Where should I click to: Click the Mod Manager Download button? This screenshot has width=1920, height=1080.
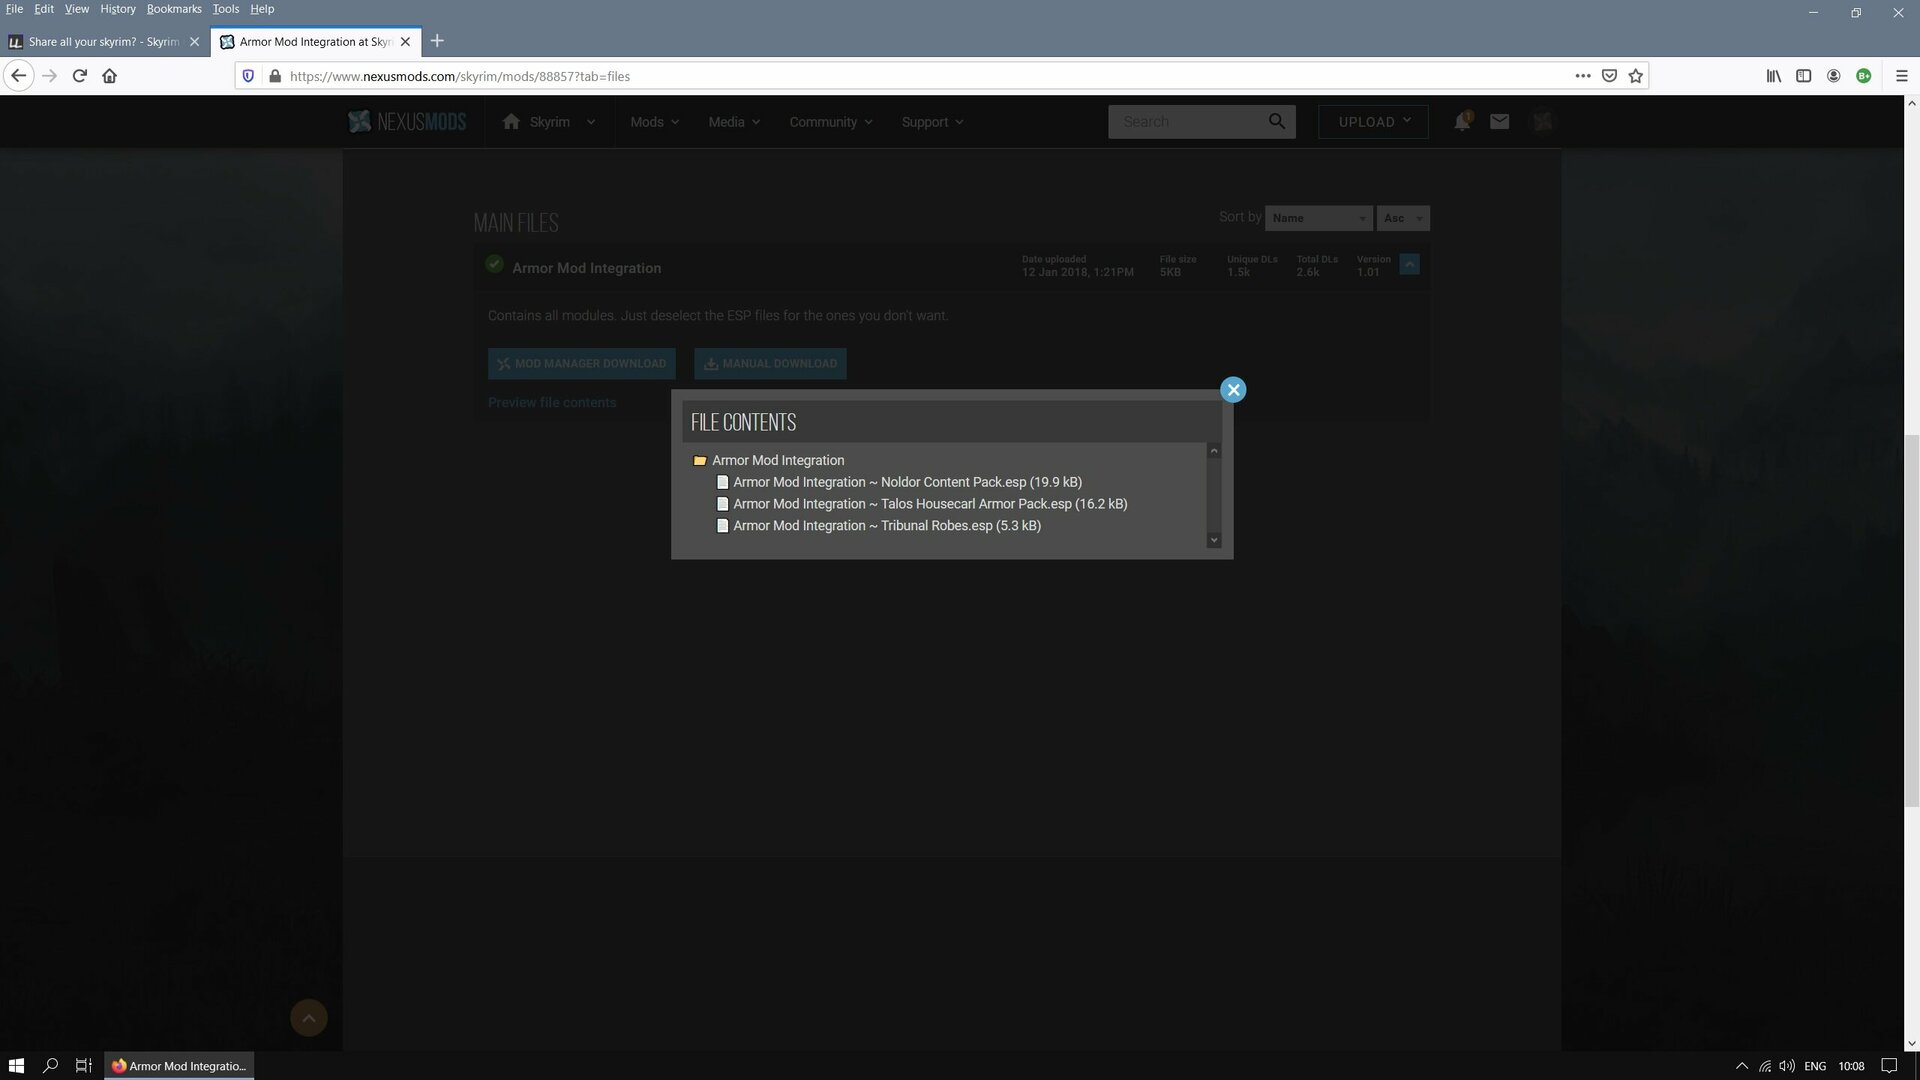(x=582, y=364)
